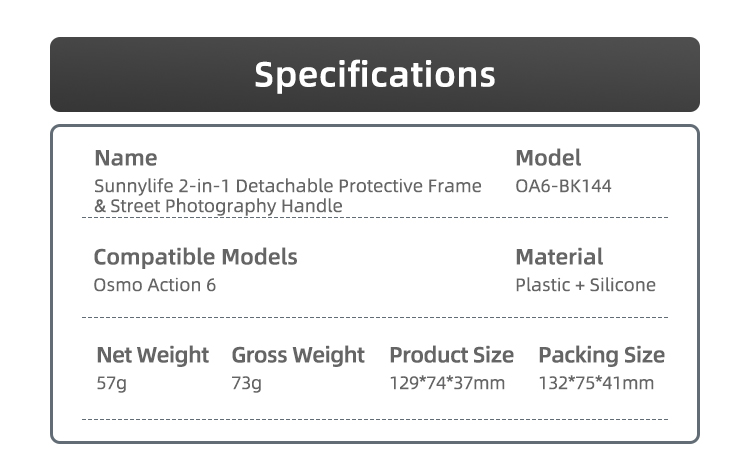Select the 132*75*41mm packing size value
750x470 pixels.
tap(596, 383)
